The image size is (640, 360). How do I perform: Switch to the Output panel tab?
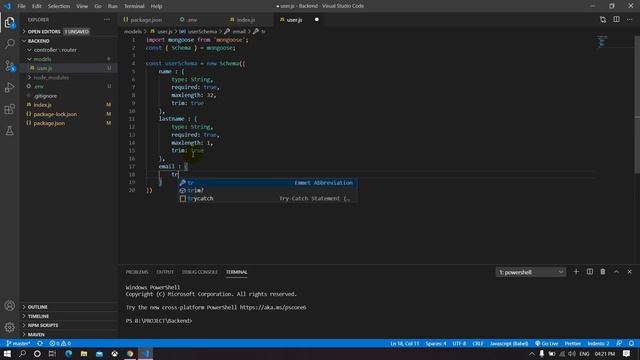(x=165, y=272)
